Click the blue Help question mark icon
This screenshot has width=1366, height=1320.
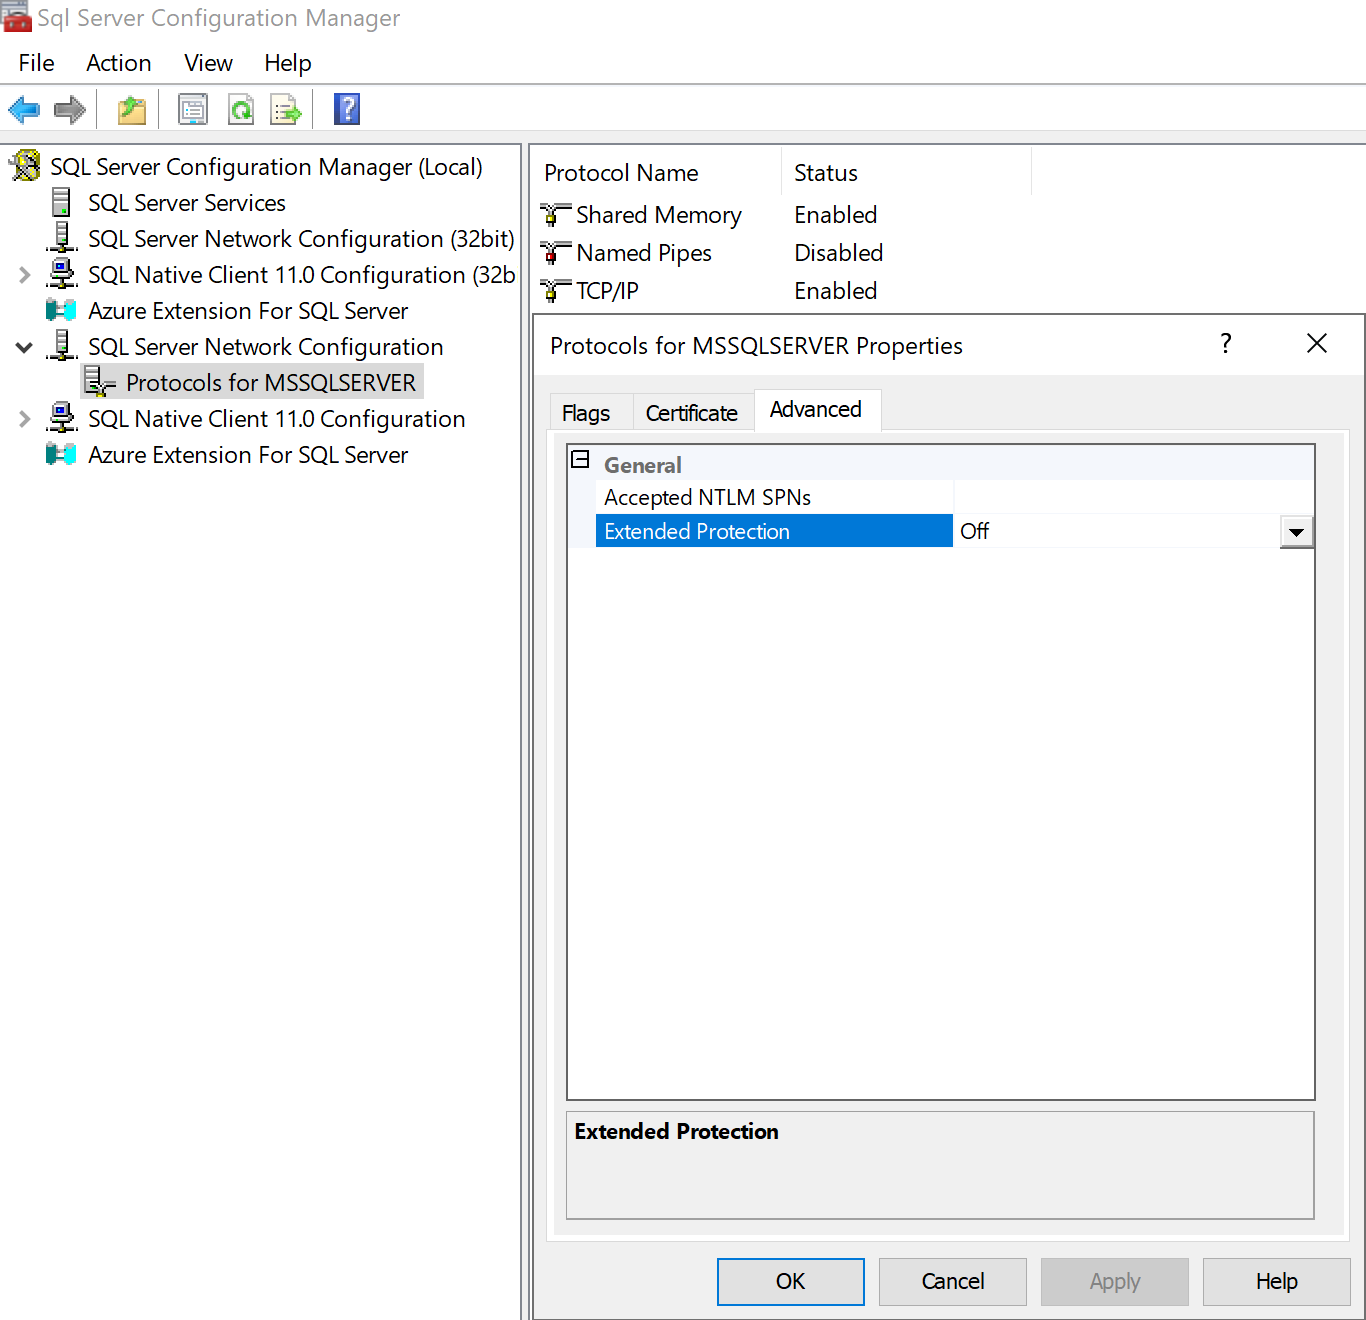point(346,109)
